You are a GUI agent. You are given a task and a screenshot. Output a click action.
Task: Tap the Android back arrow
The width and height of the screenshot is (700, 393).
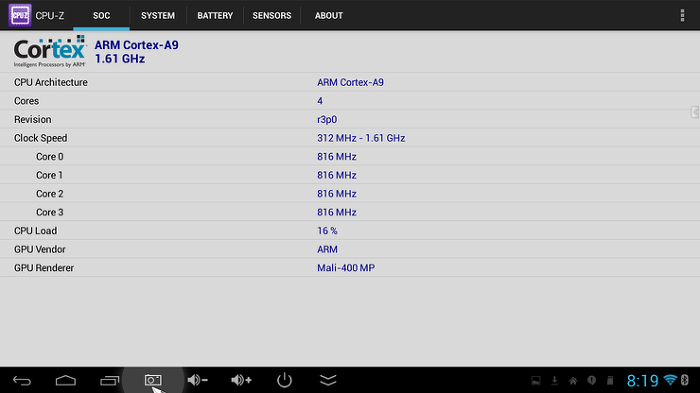coord(22,380)
